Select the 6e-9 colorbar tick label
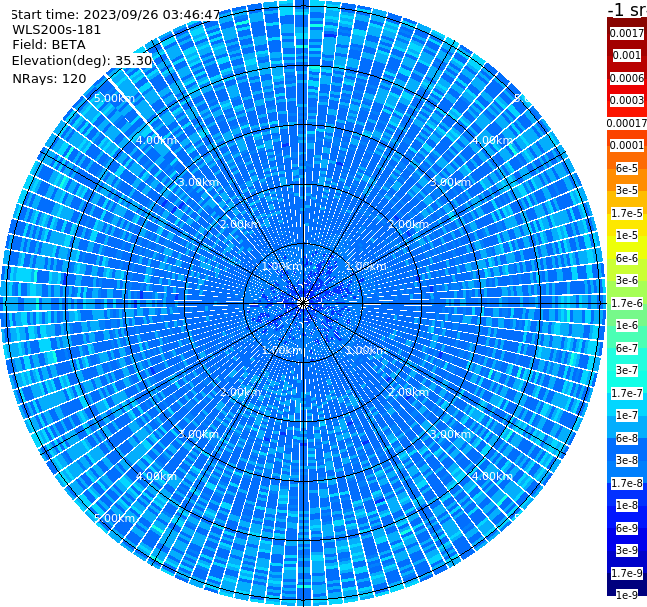Image resolution: width=647 pixels, height=607 pixels. pyautogui.click(x=627, y=528)
